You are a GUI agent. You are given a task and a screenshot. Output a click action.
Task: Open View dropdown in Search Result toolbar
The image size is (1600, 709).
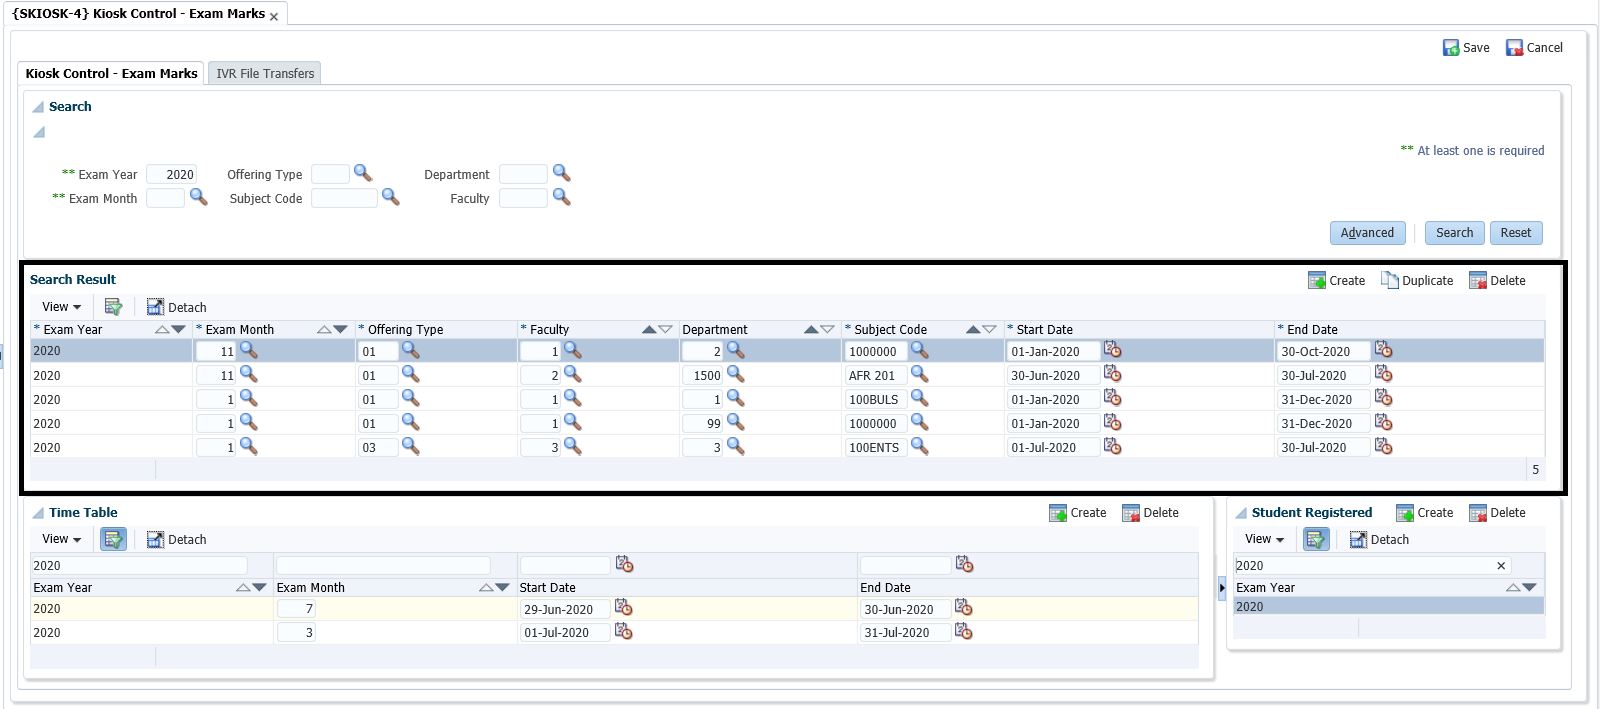[x=61, y=307]
